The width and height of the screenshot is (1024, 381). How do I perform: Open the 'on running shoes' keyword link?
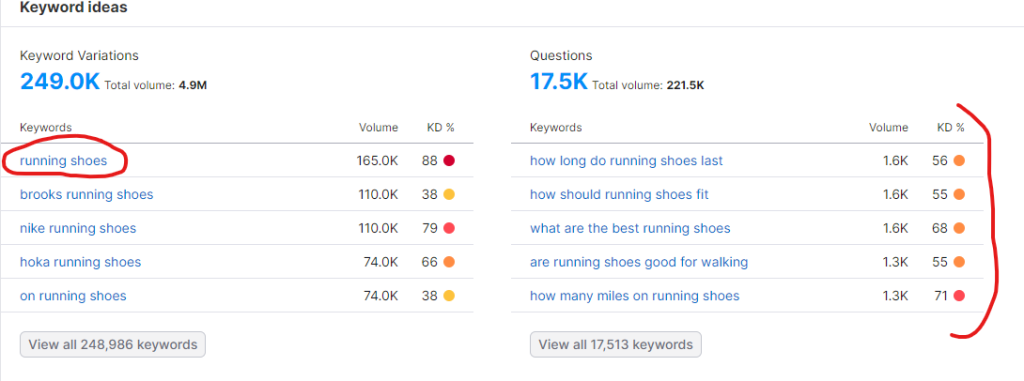[73, 296]
